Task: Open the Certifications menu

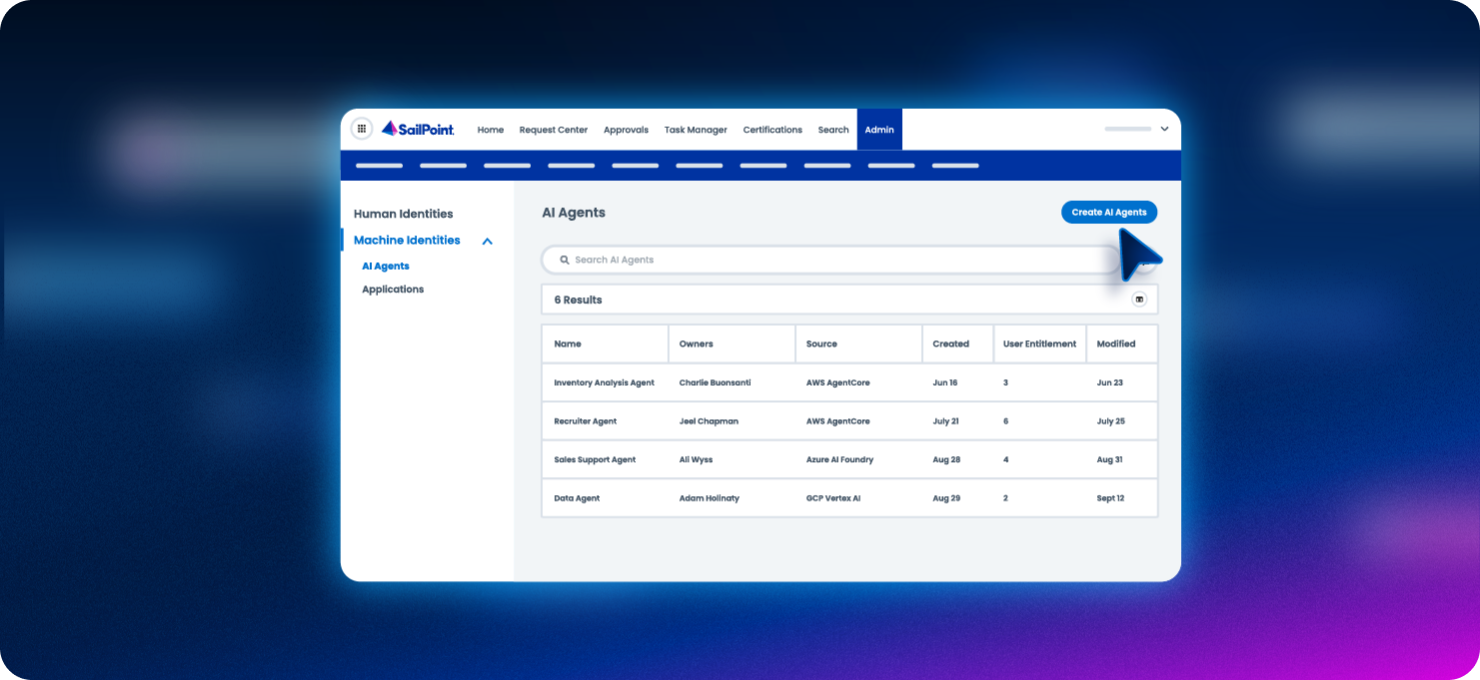Action: coord(772,130)
